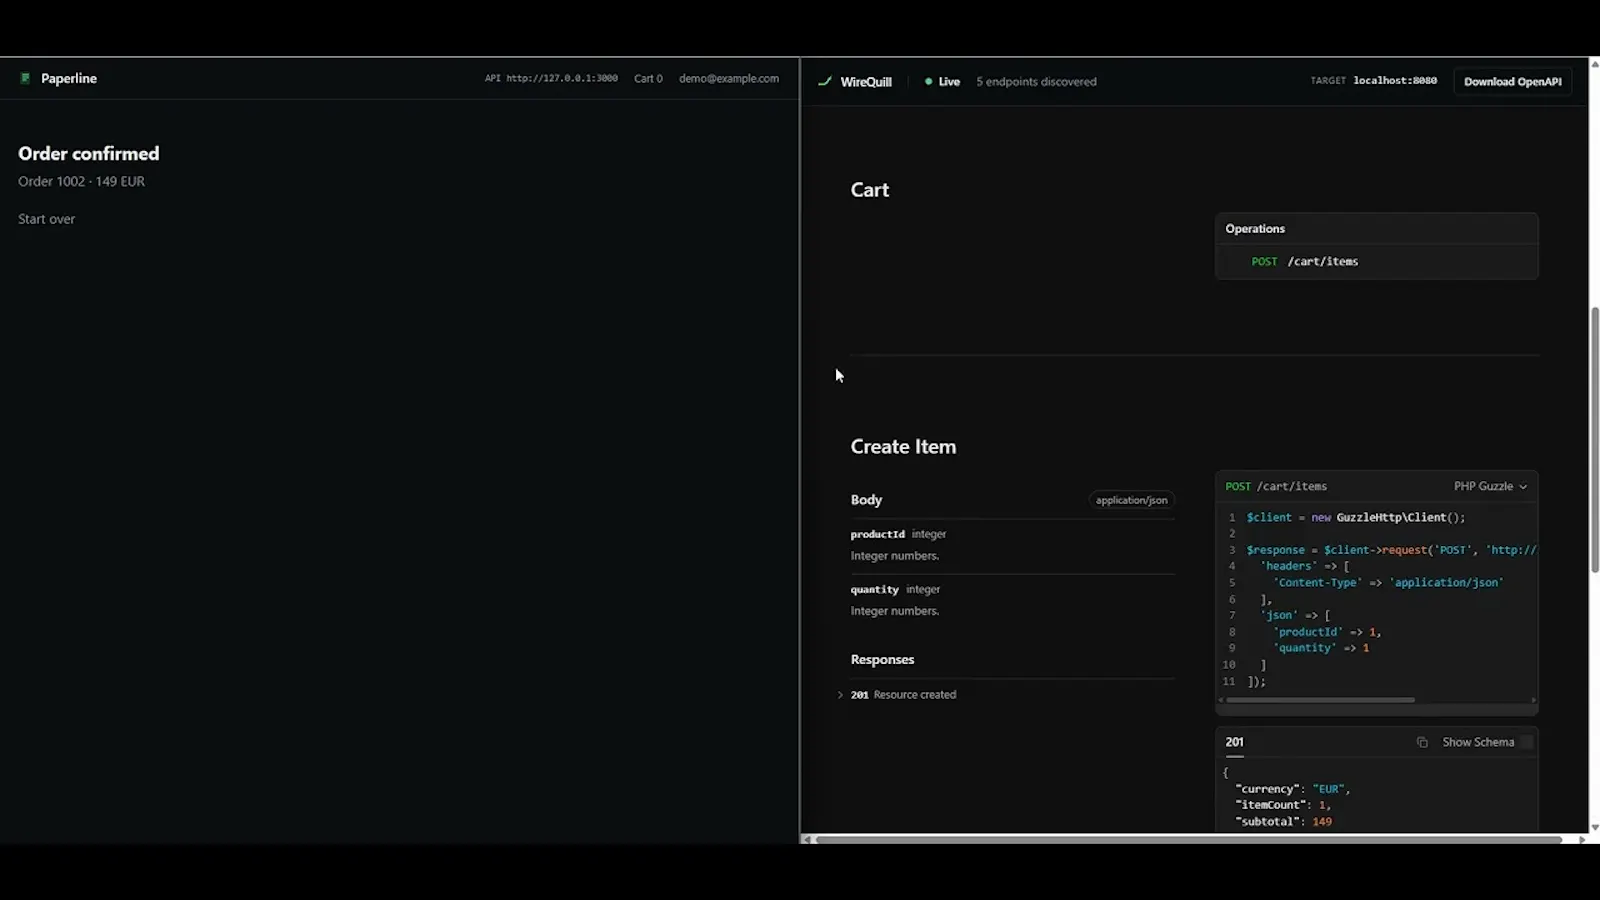
Task: Click the "subtotal": 149 line
Action: tap(1283, 822)
